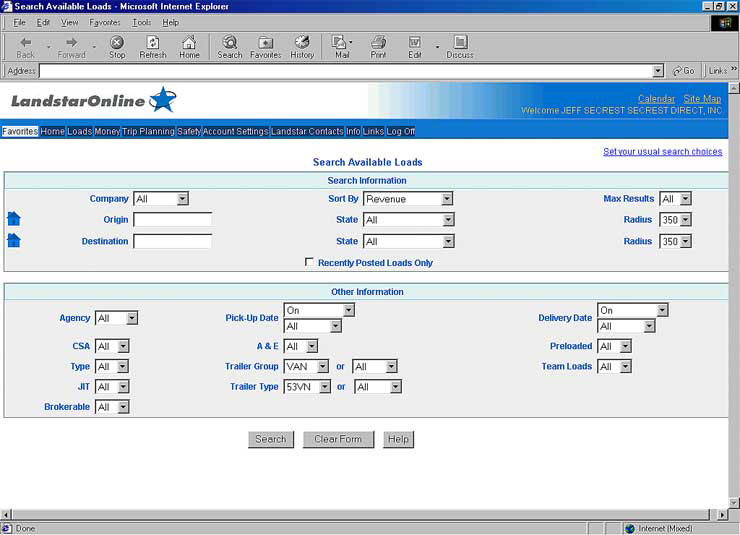
Task: Click the IE page icon in status bar
Action: [x=7, y=528]
